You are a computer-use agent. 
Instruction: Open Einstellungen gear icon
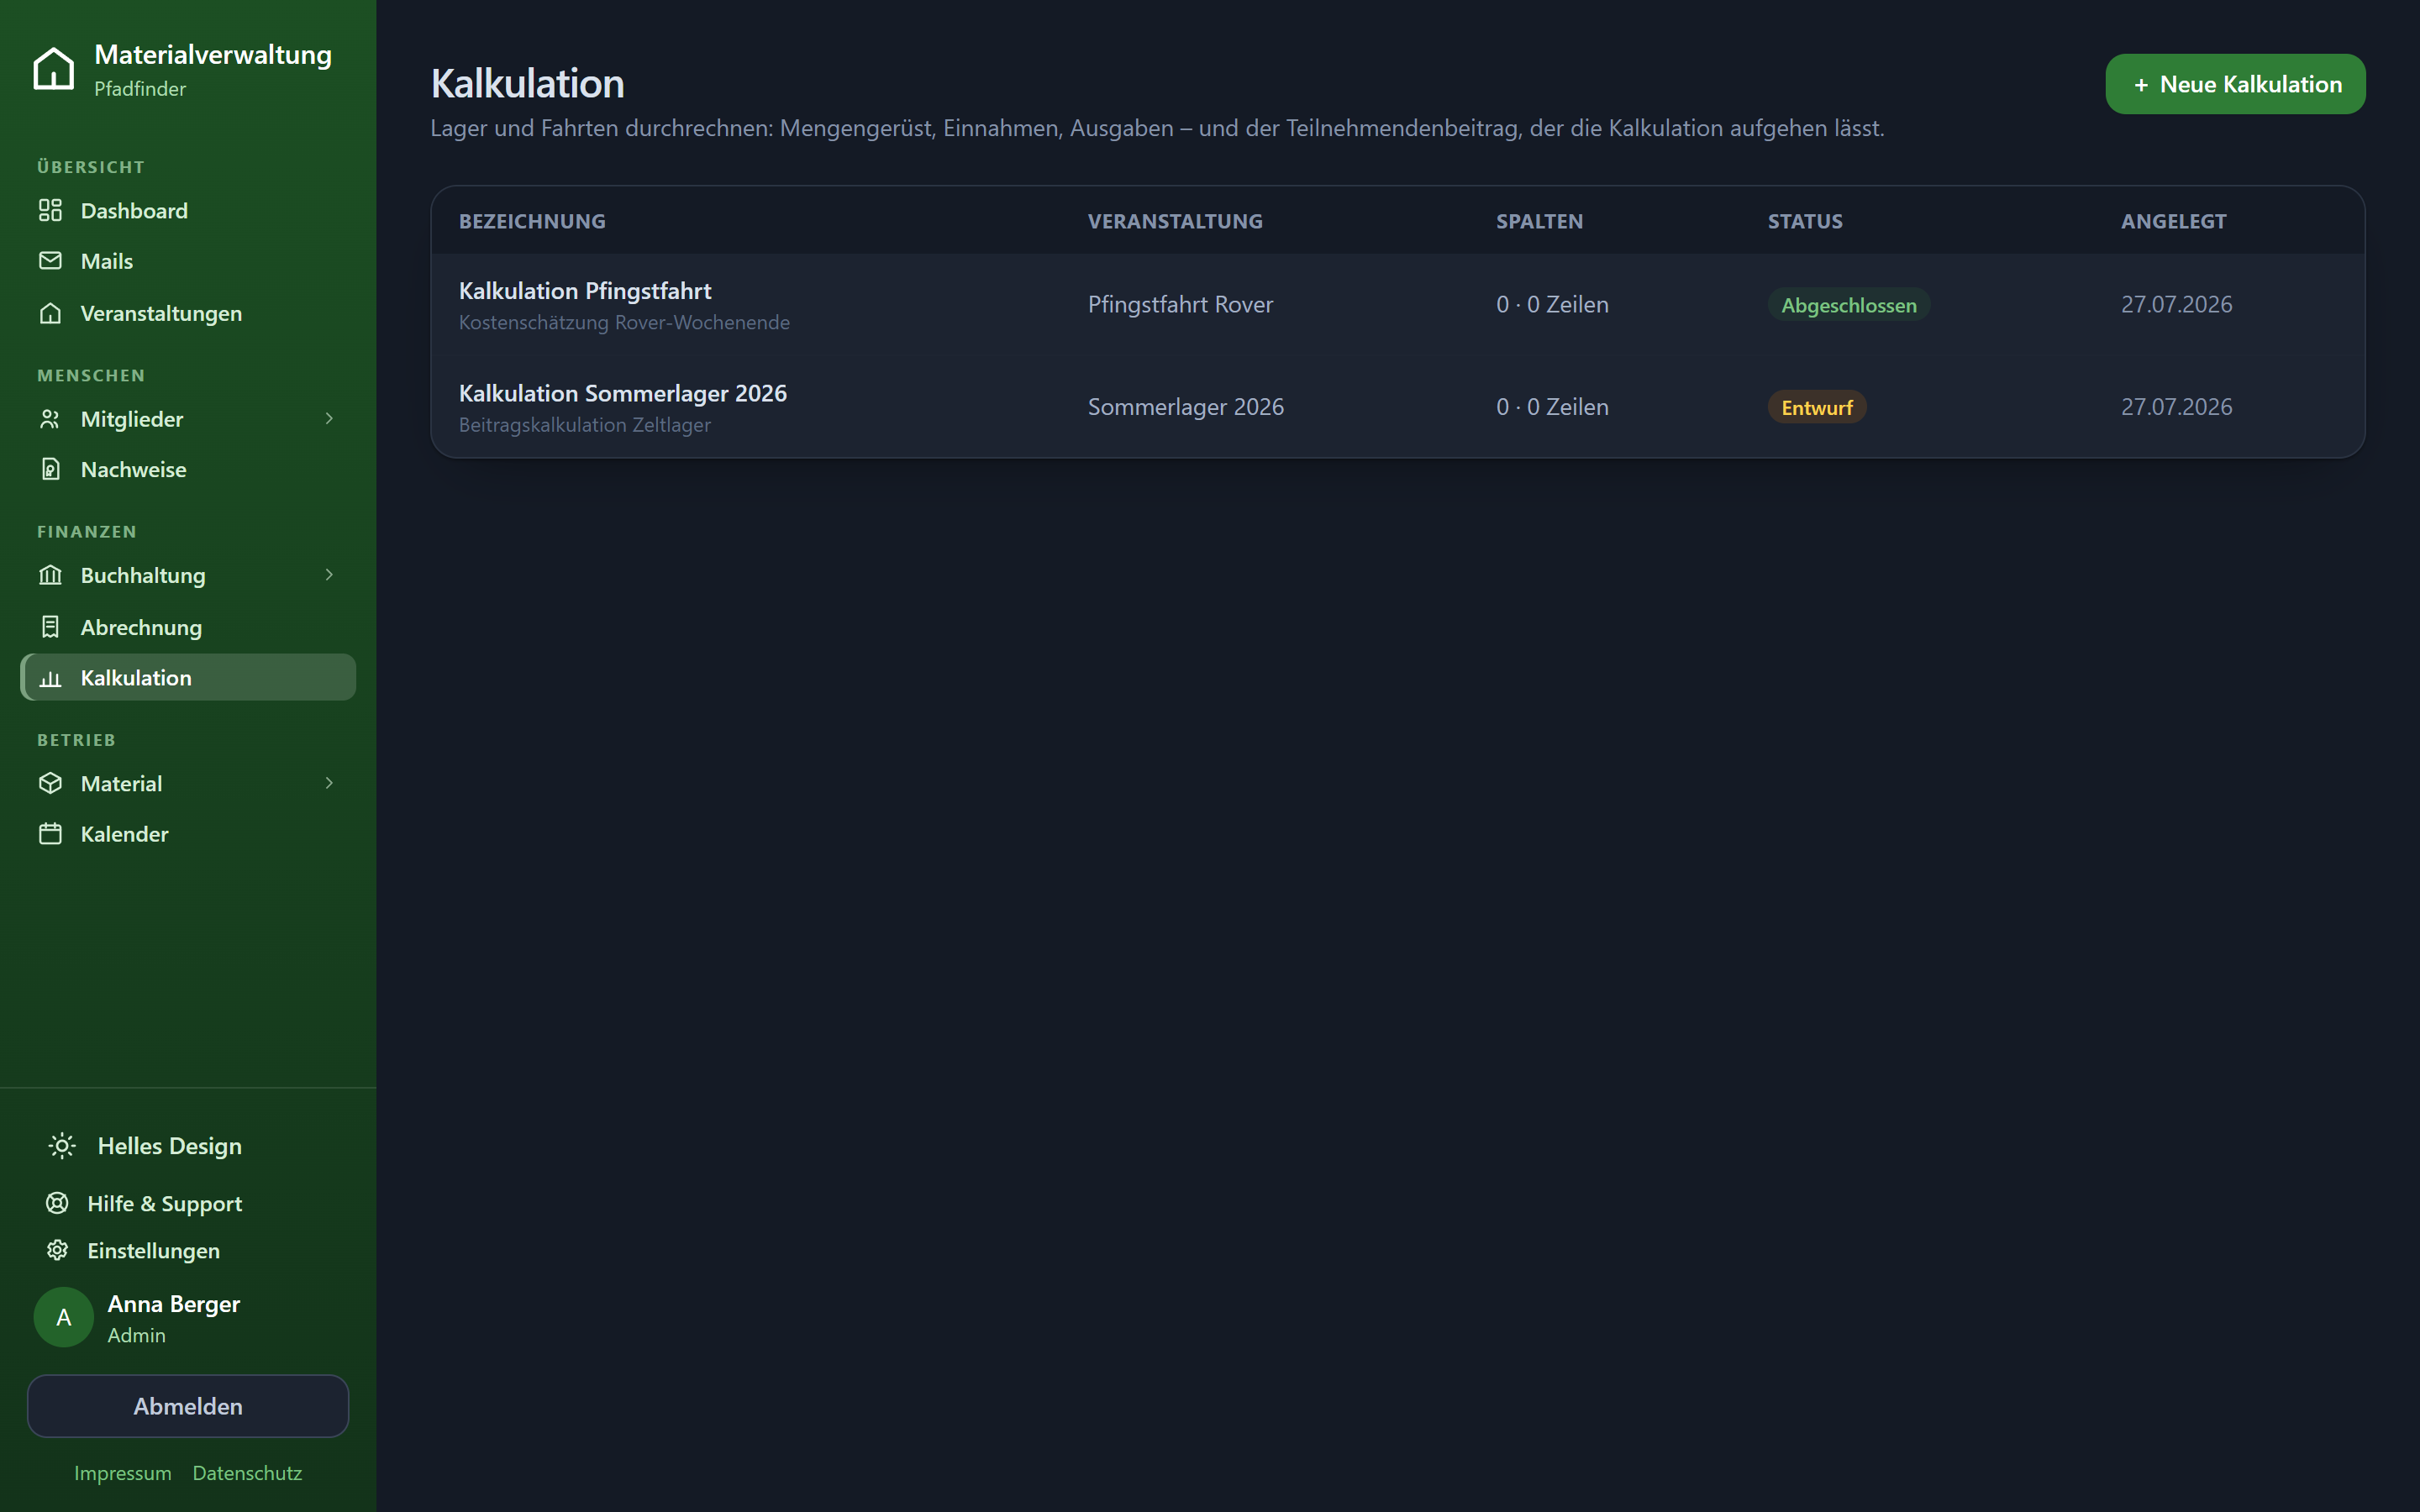(57, 1250)
